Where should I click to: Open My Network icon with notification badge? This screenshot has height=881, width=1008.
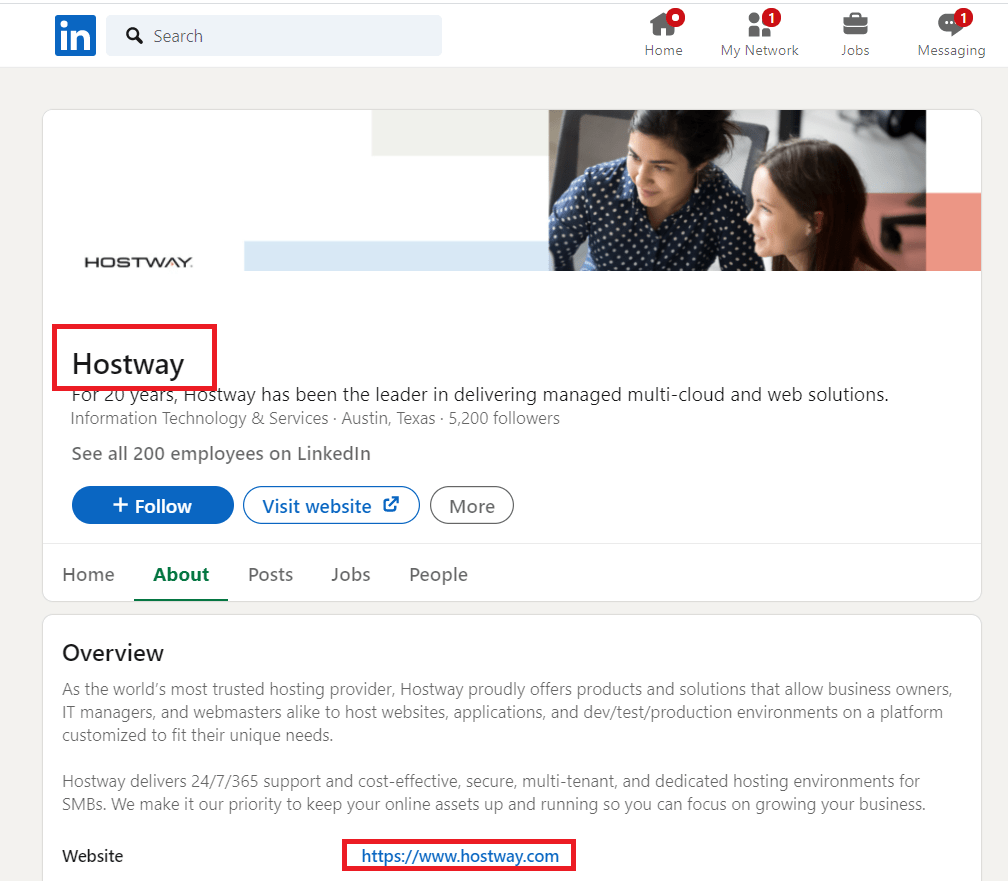(x=759, y=35)
